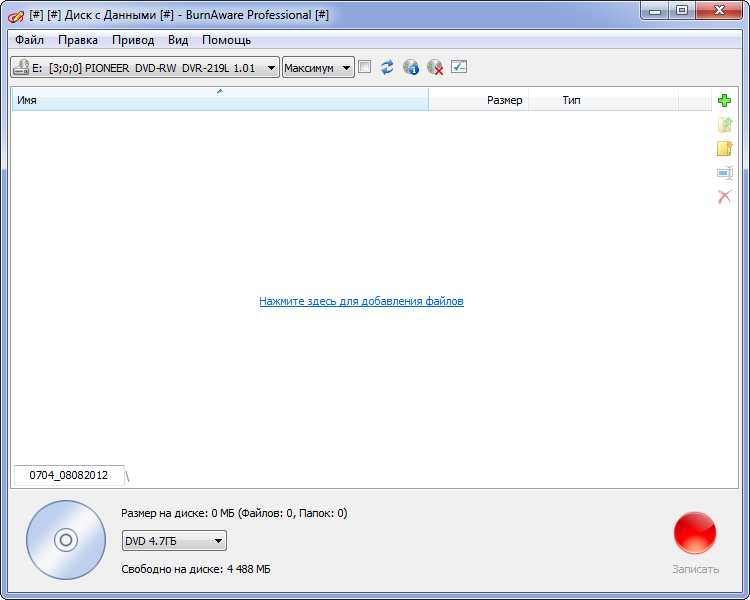Sort by the Тип column header
This screenshot has height=600, width=750.
pyautogui.click(x=604, y=100)
